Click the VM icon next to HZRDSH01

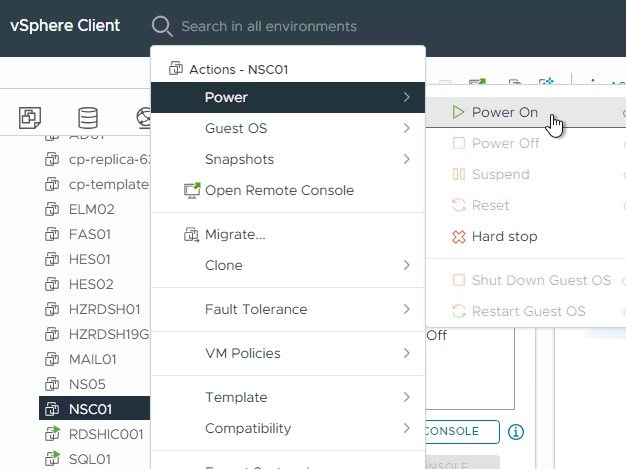coord(52,309)
